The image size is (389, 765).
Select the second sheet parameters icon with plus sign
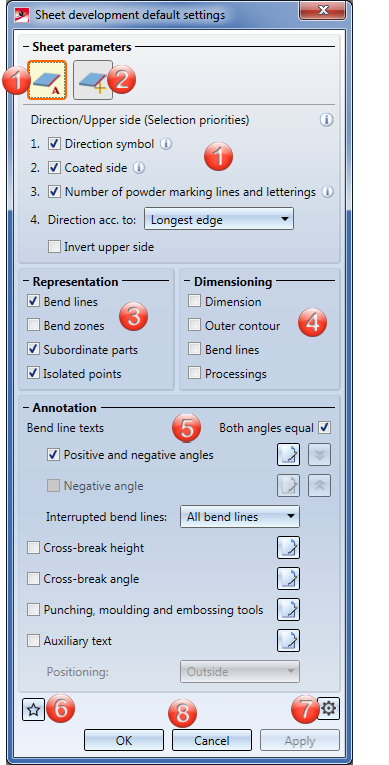(x=93, y=80)
